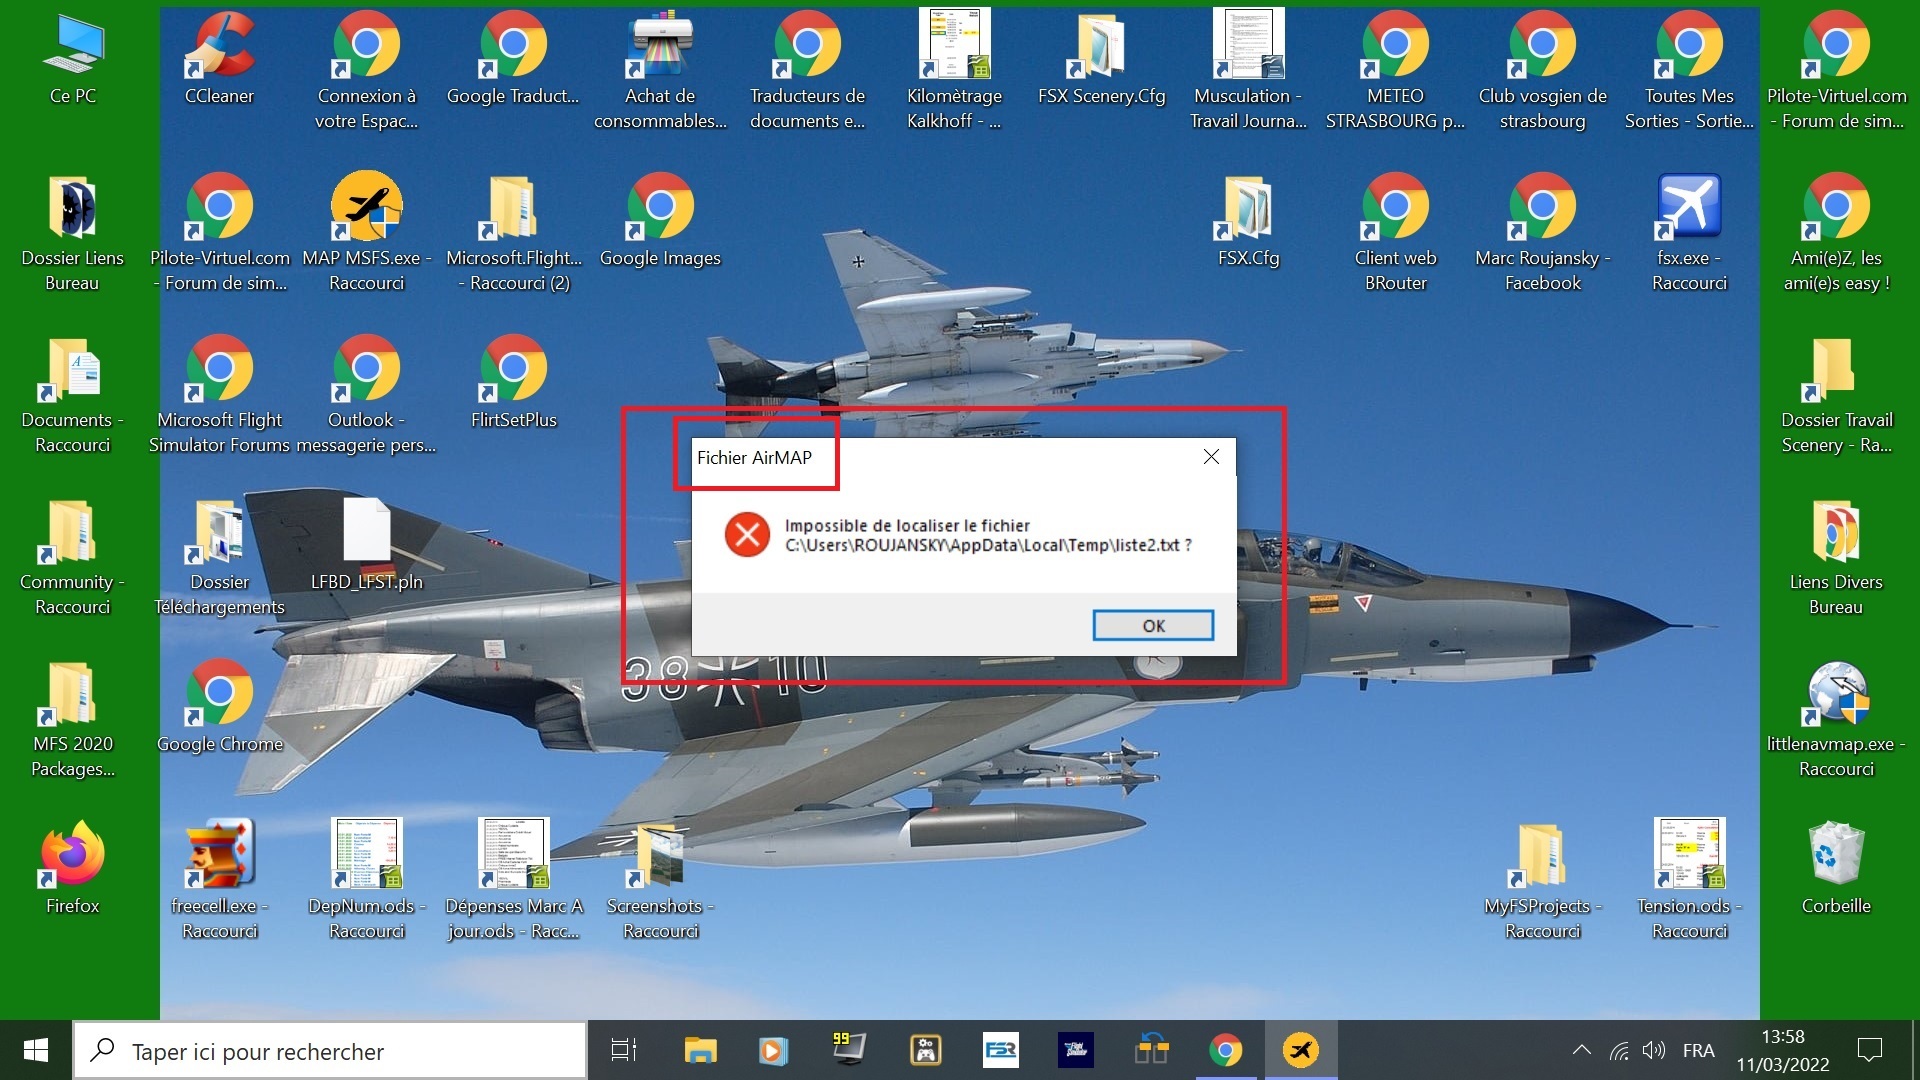Viewport: 1920px width, 1080px height.
Task: Open the Corbeille recycle bin
Action: [1836, 856]
